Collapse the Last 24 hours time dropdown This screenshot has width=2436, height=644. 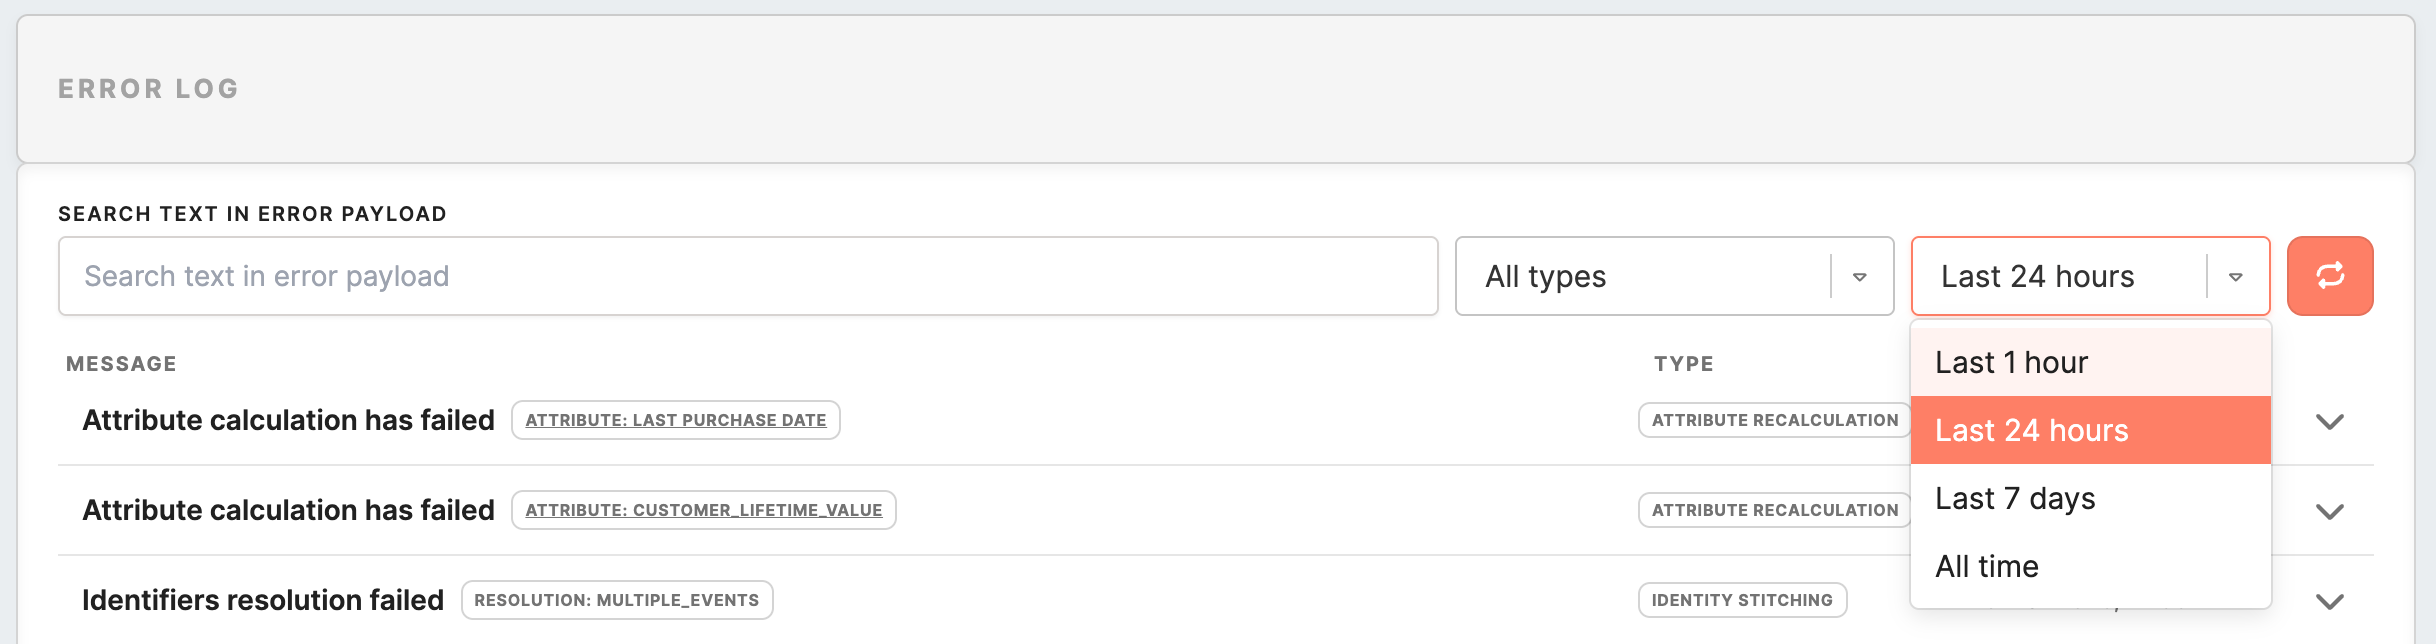click(2060, 277)
